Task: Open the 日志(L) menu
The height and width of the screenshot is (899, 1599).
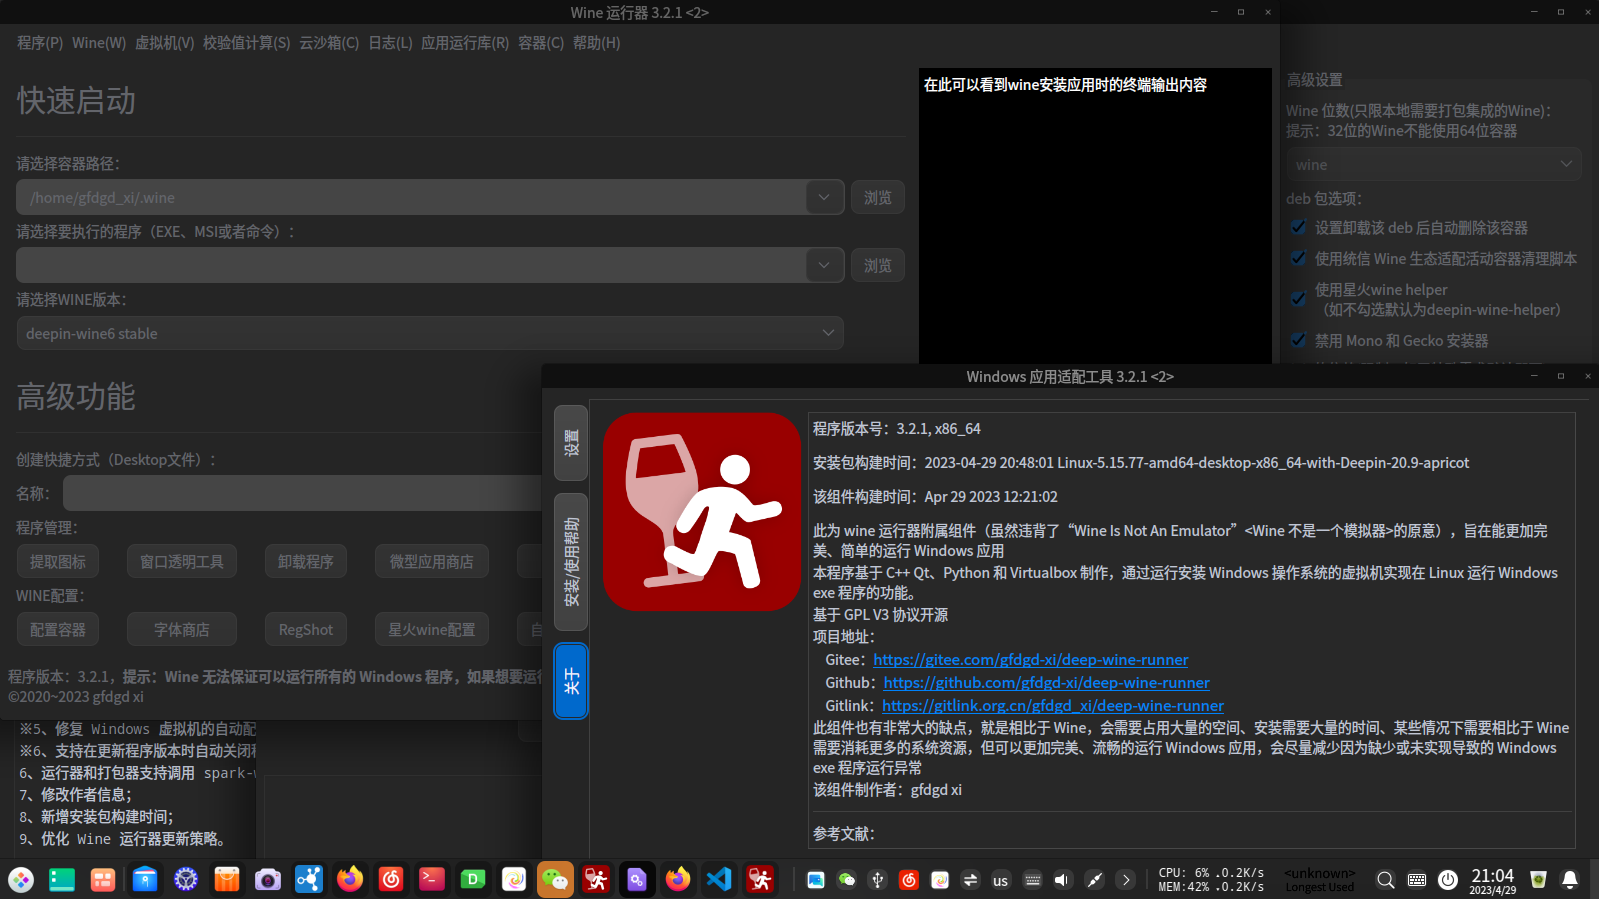Action: [x=390, y=43]
